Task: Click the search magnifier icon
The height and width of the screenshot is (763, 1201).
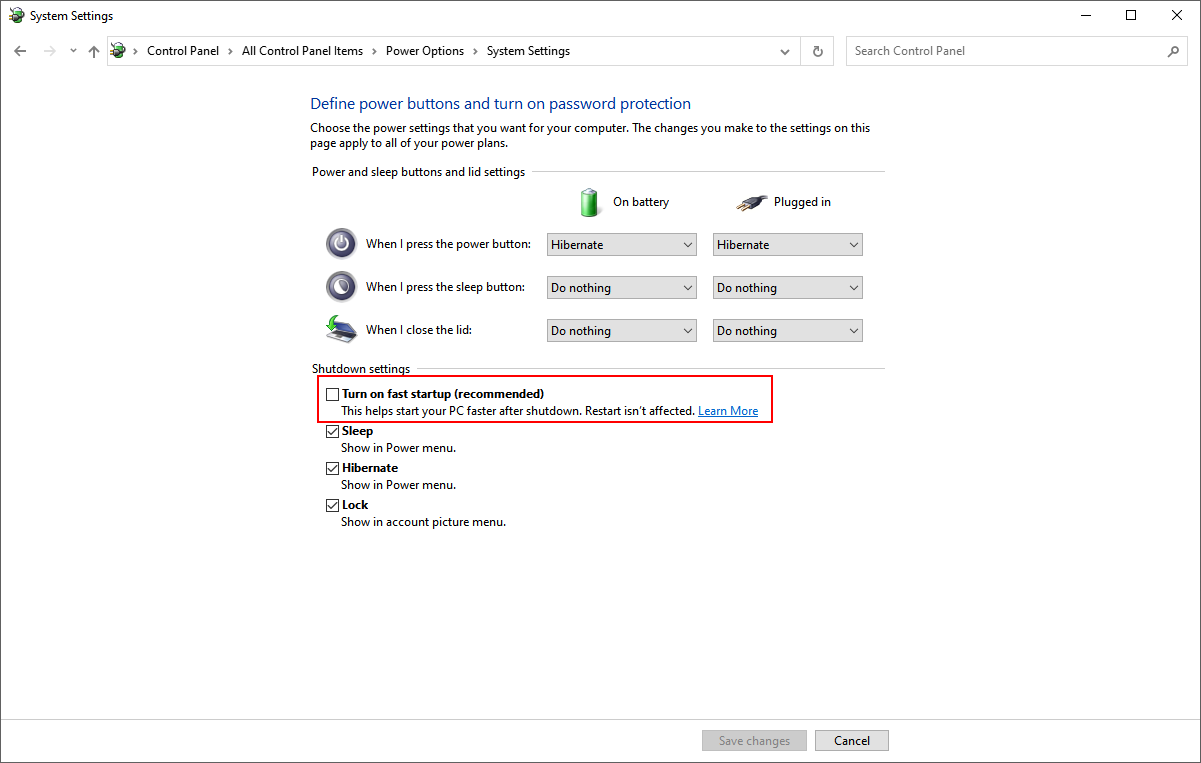Action: coord(1172,50)
